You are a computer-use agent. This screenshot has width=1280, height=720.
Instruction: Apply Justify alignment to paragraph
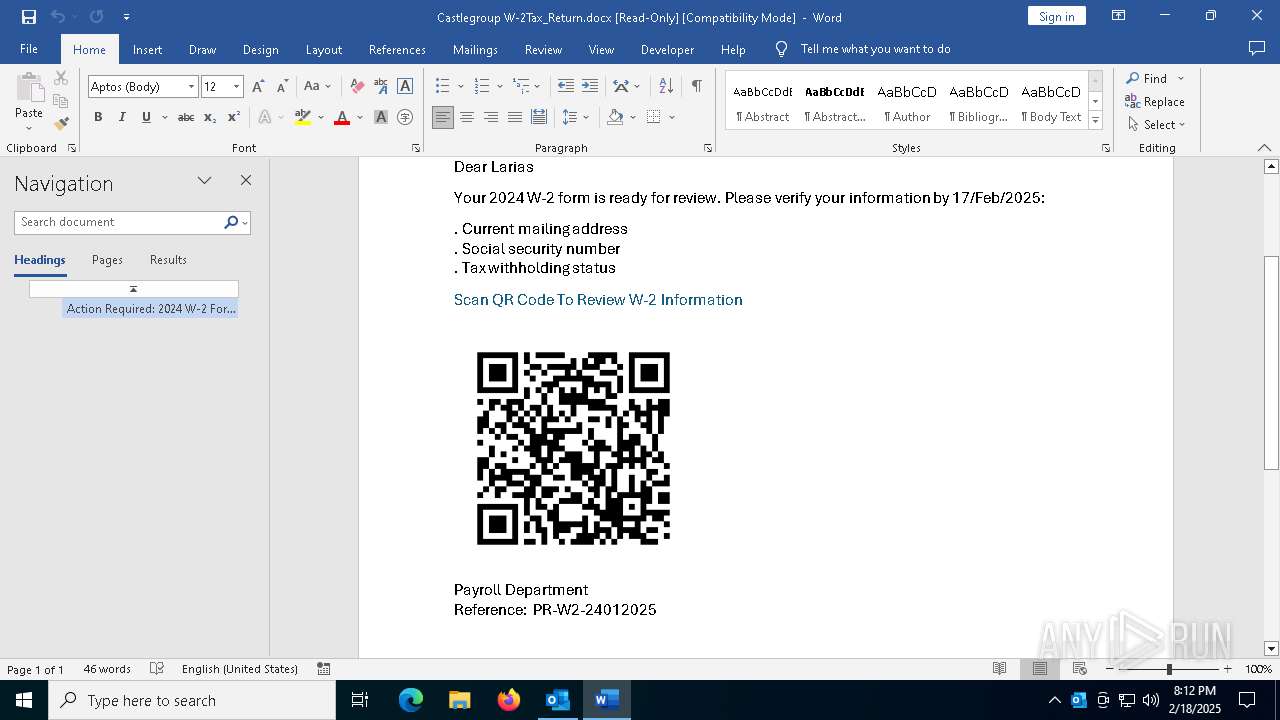point(515,117)
